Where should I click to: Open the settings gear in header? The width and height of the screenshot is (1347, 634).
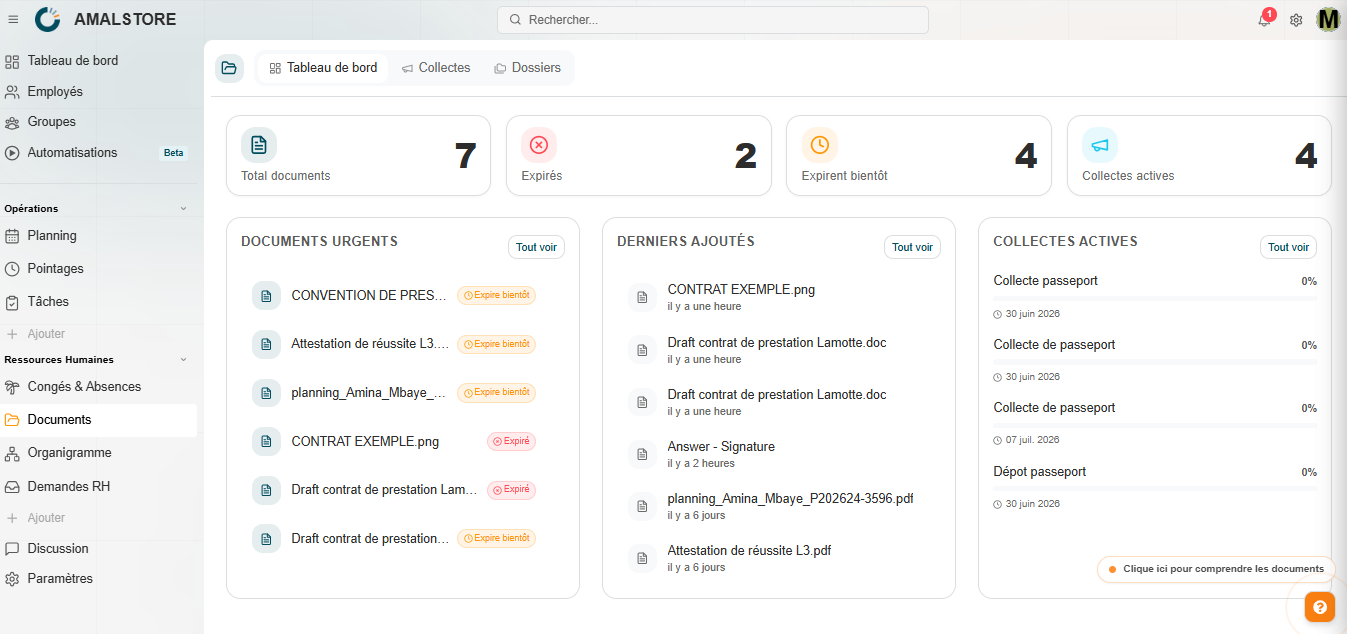[x=1296, y=20]
